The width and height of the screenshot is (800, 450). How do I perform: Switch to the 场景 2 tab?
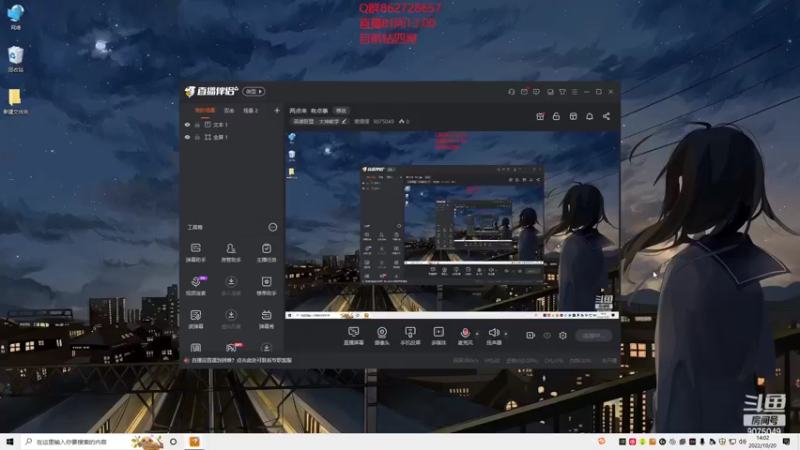coord(250,111)
